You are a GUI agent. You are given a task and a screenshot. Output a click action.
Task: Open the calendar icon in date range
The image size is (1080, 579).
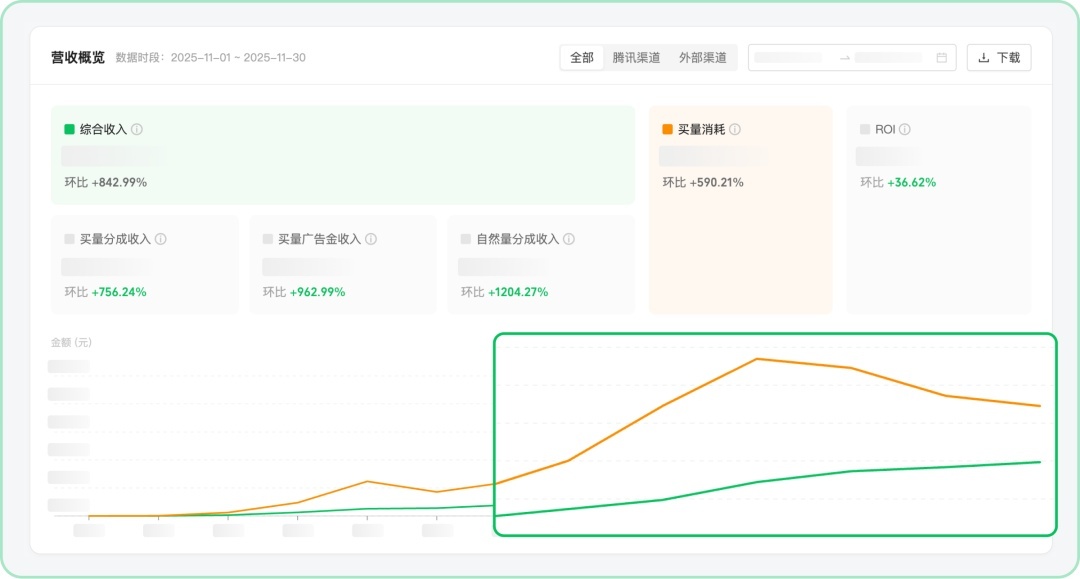(941, 58)
